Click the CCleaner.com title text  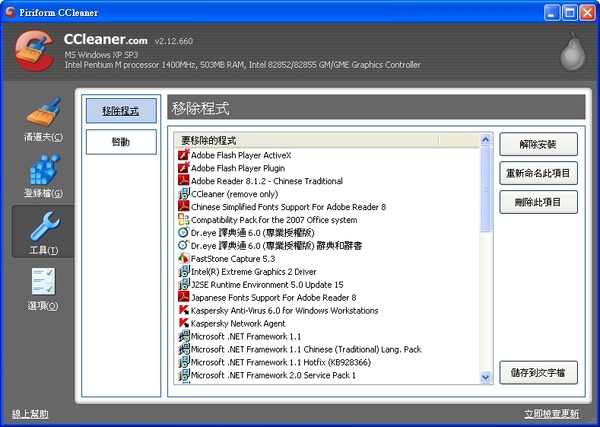coord(105,39)
